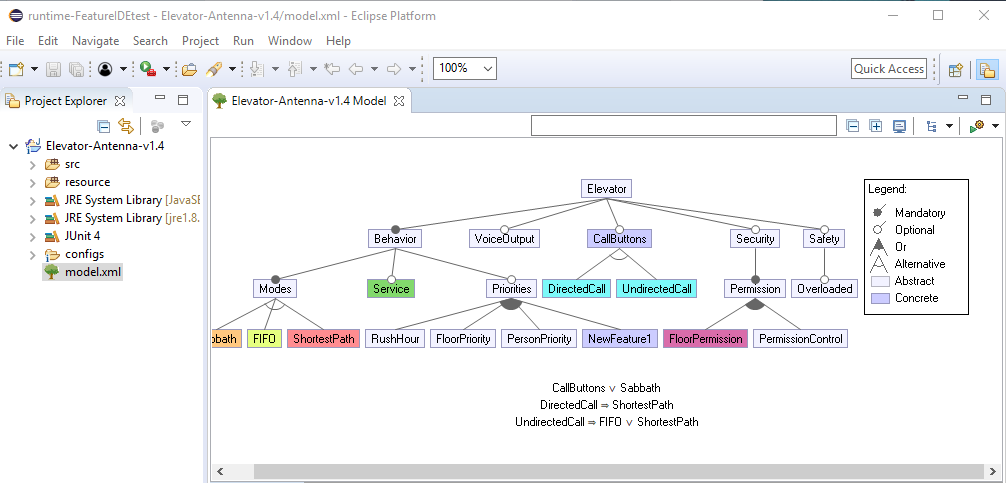Click the Save All toolbar icon
Screen dimensions: 1006x483
76,69
